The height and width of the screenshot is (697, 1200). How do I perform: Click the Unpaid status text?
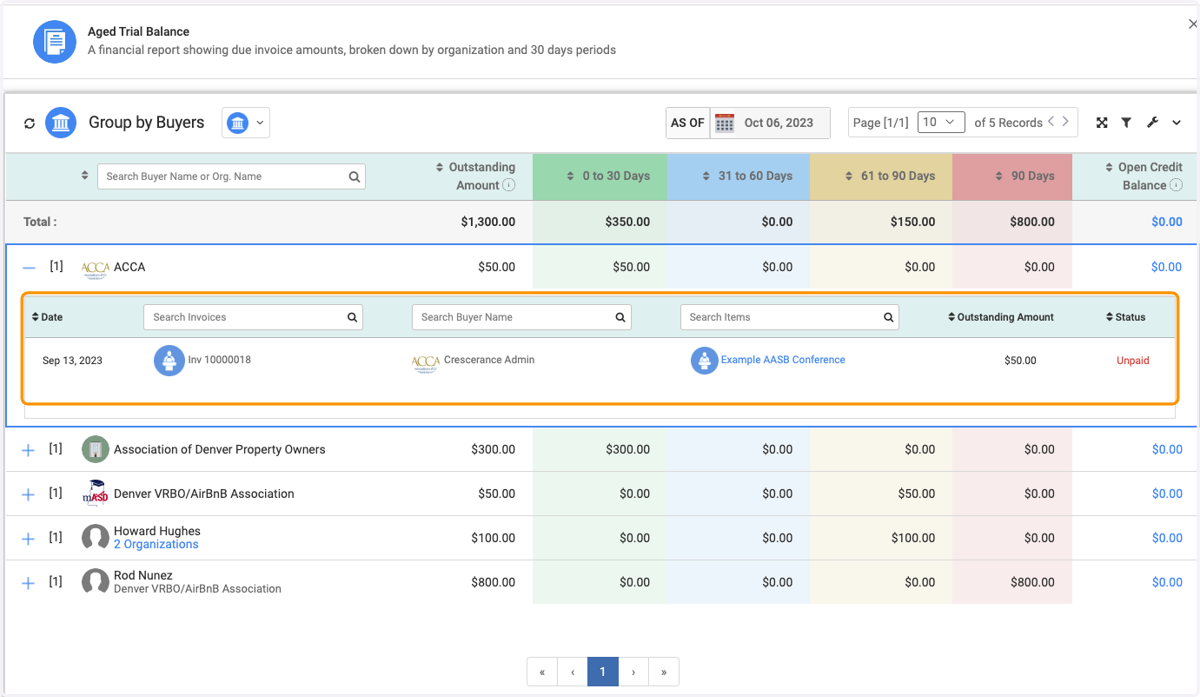coord(1133,361)
